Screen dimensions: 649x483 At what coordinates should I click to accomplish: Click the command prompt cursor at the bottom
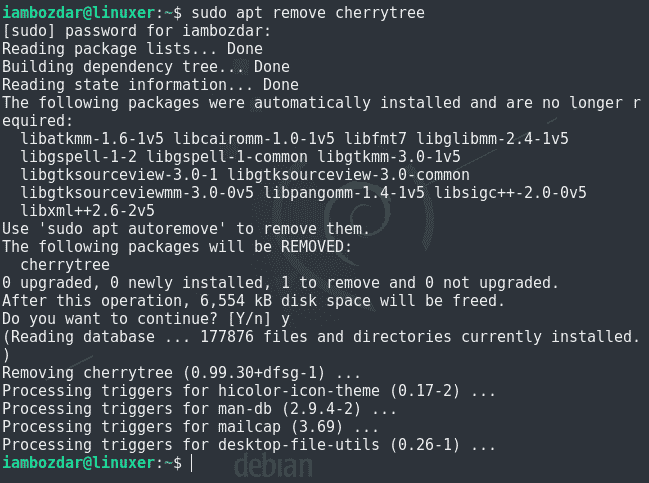pyautogui.click(x=192, y=463)
